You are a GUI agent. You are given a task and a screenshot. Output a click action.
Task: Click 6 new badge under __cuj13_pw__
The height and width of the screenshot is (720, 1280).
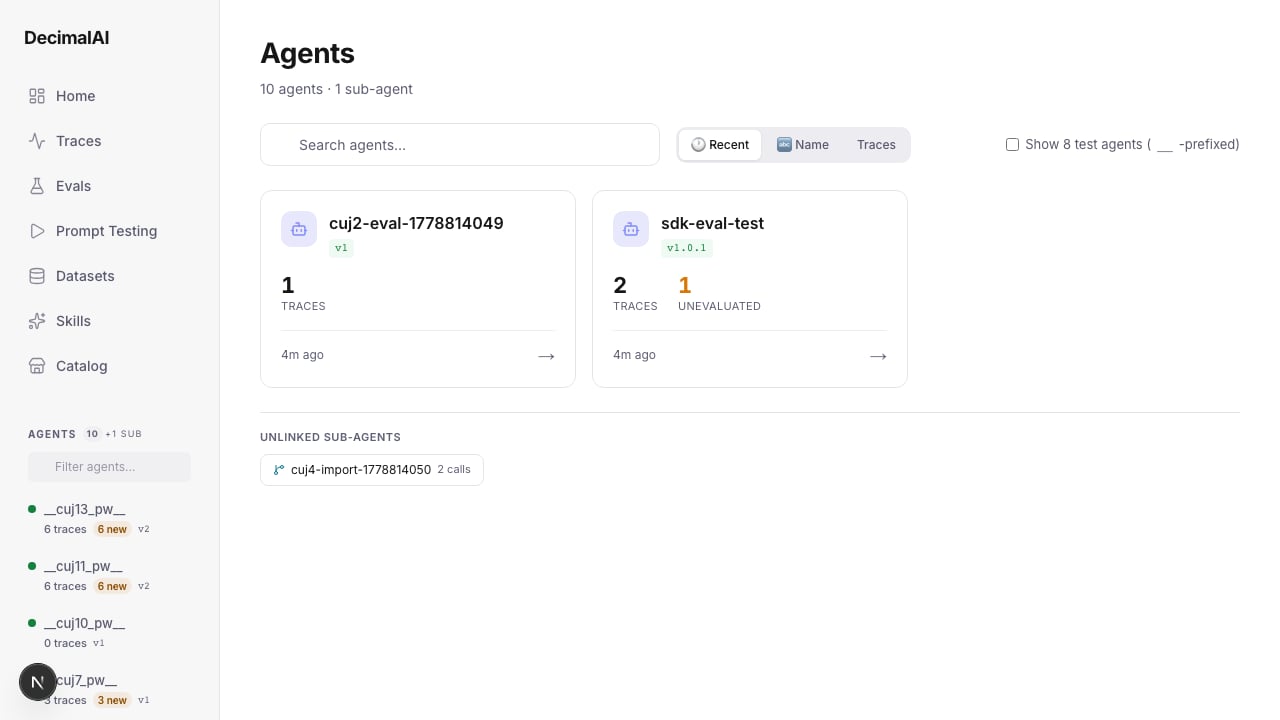pyautogui.click(x=112, y=529)
